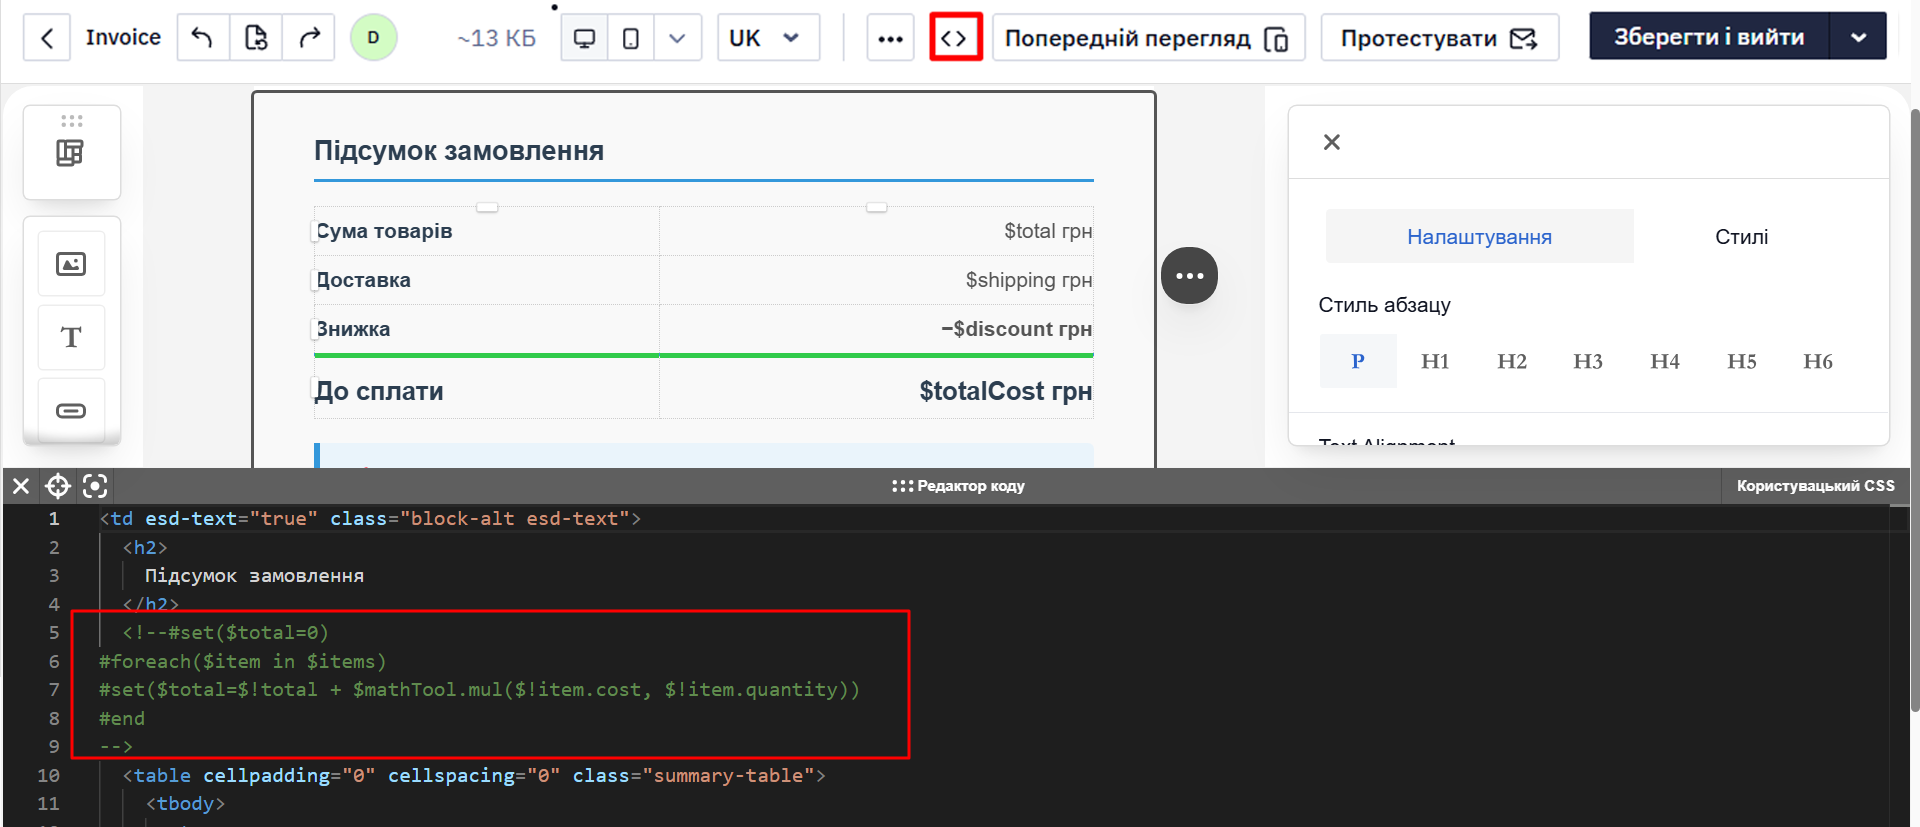Switch to mobile preview mode
The width and height of the screenshot is (1920, 827).
631,38
